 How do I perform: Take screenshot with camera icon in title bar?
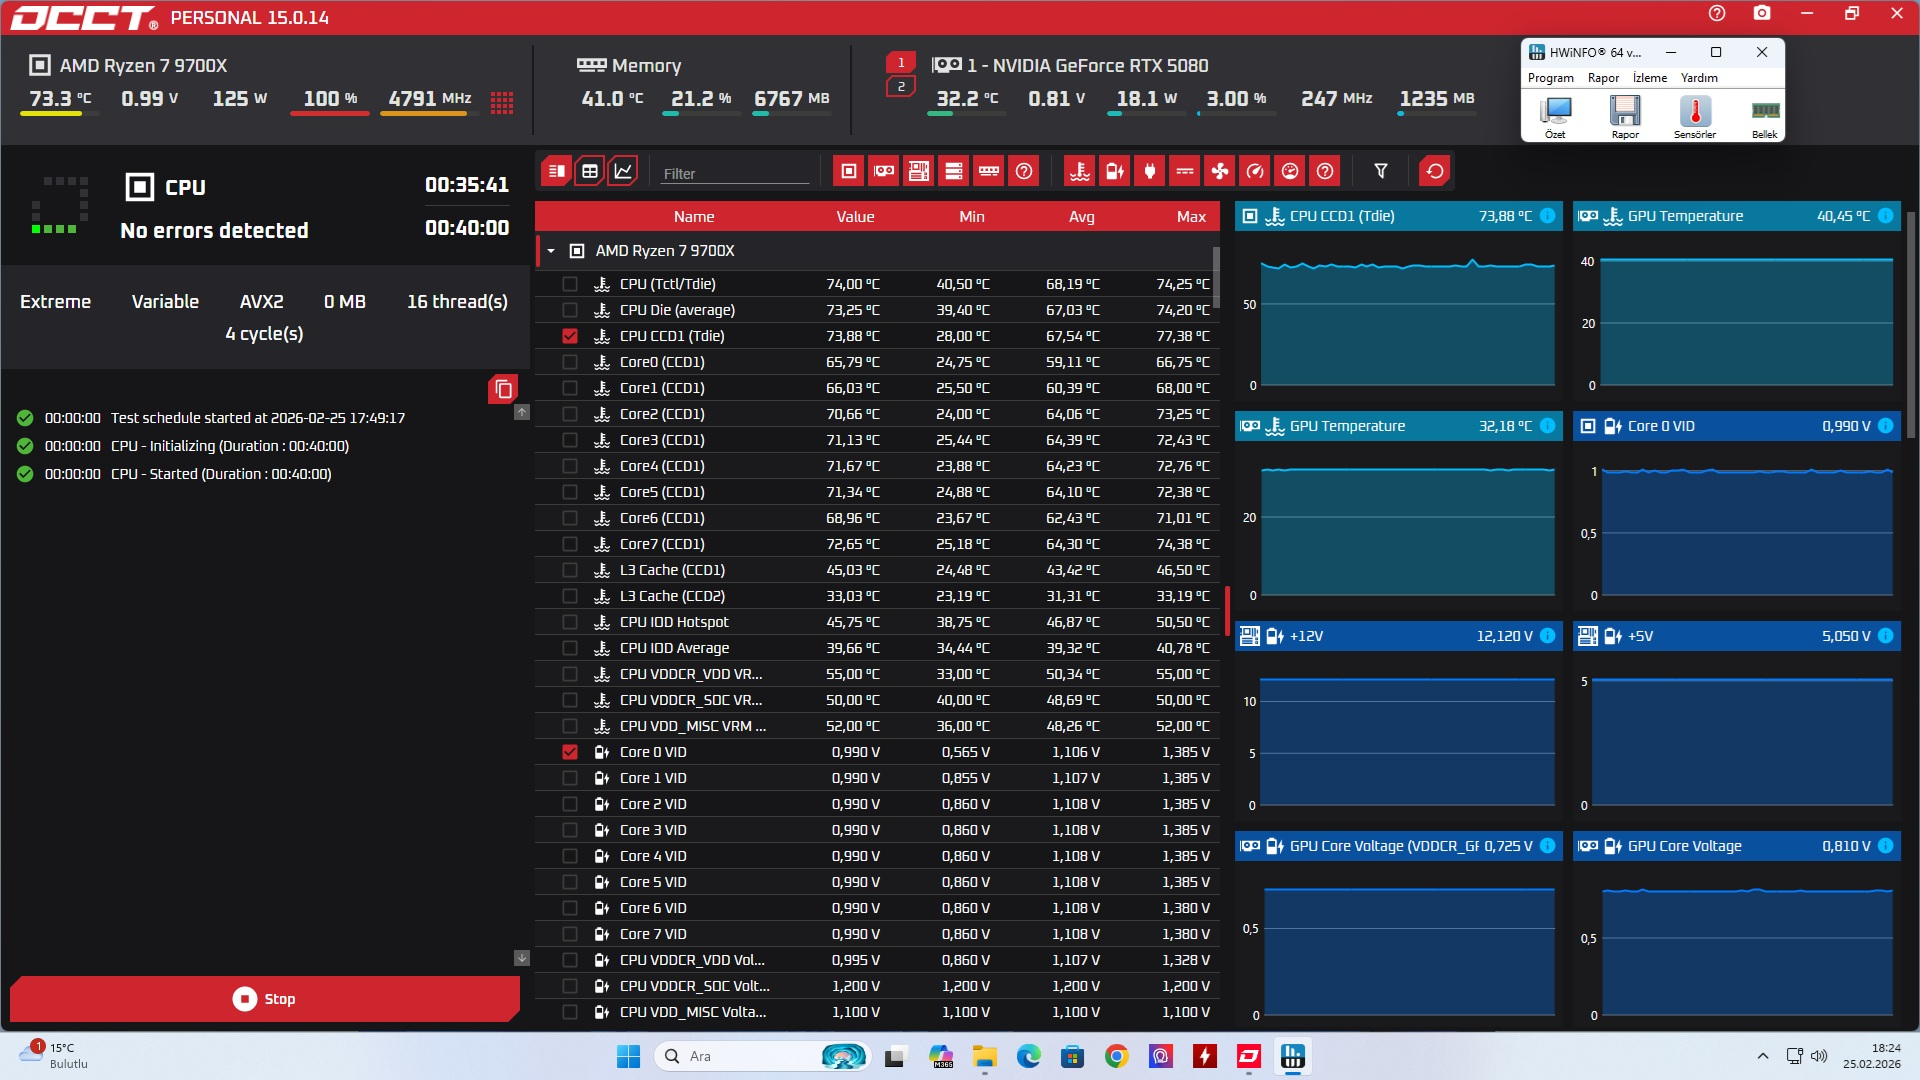tap(1762, 13)
